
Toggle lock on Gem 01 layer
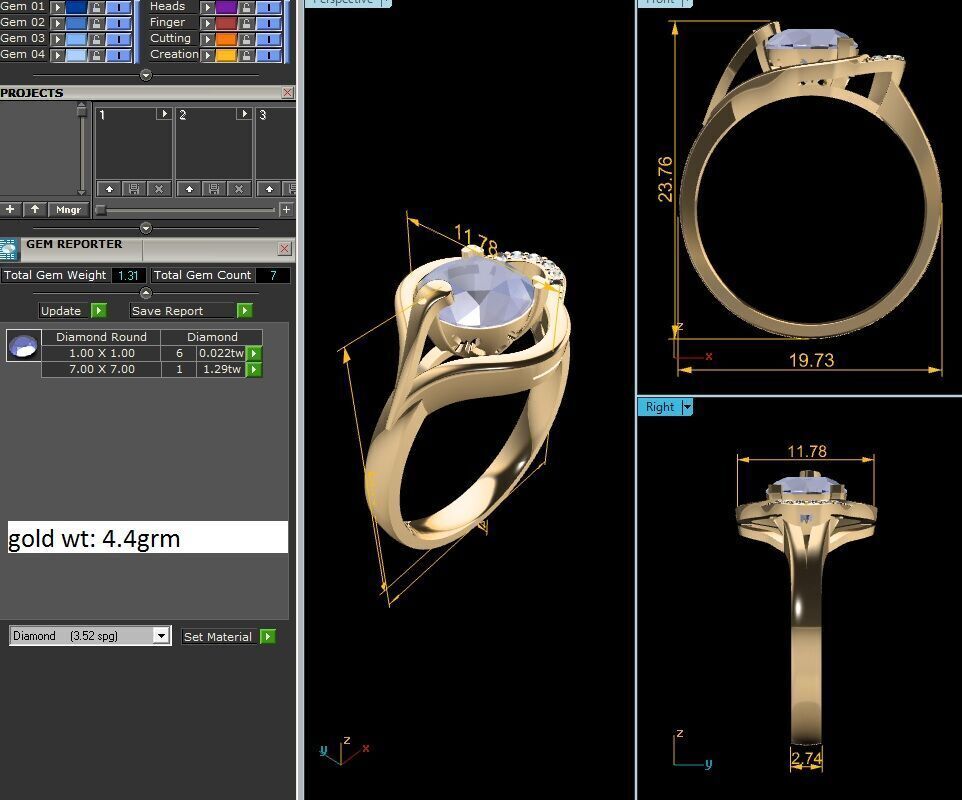pos(96,7)
